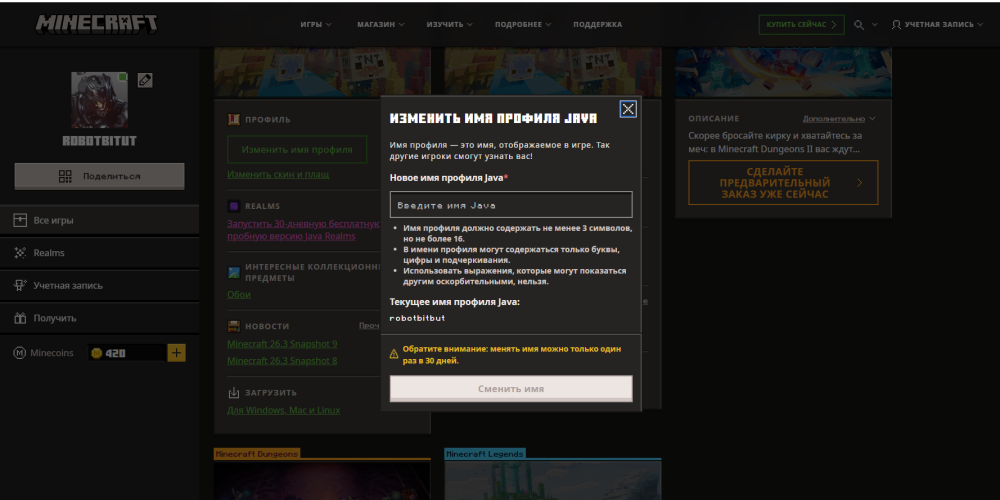1000x500 pixels.
Task: Select Все игры in sidebar
Action: click(x=99, y=221)
